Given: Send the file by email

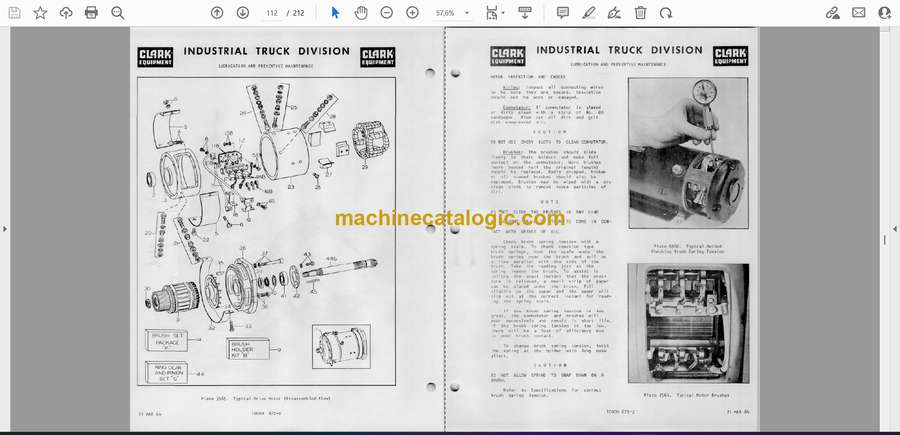Looking at the screenshot, I should click(859, 13).
